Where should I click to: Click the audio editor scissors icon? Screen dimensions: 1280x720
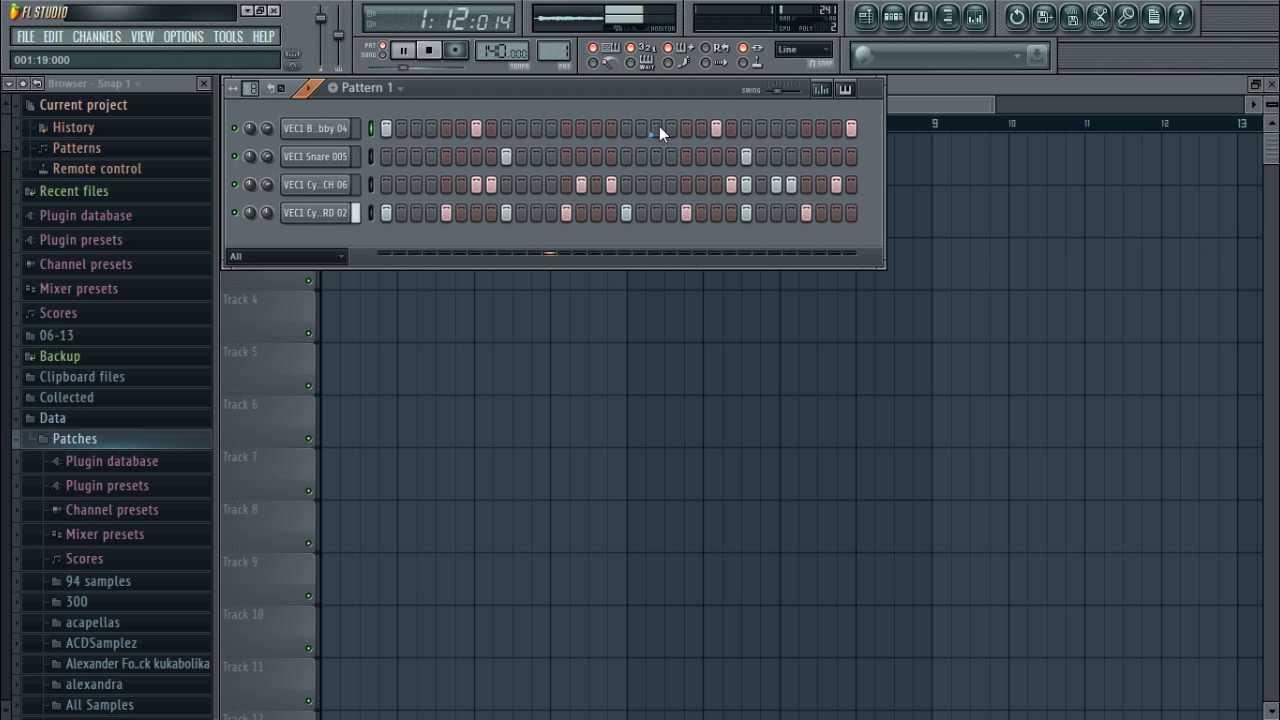(1099, 16)
